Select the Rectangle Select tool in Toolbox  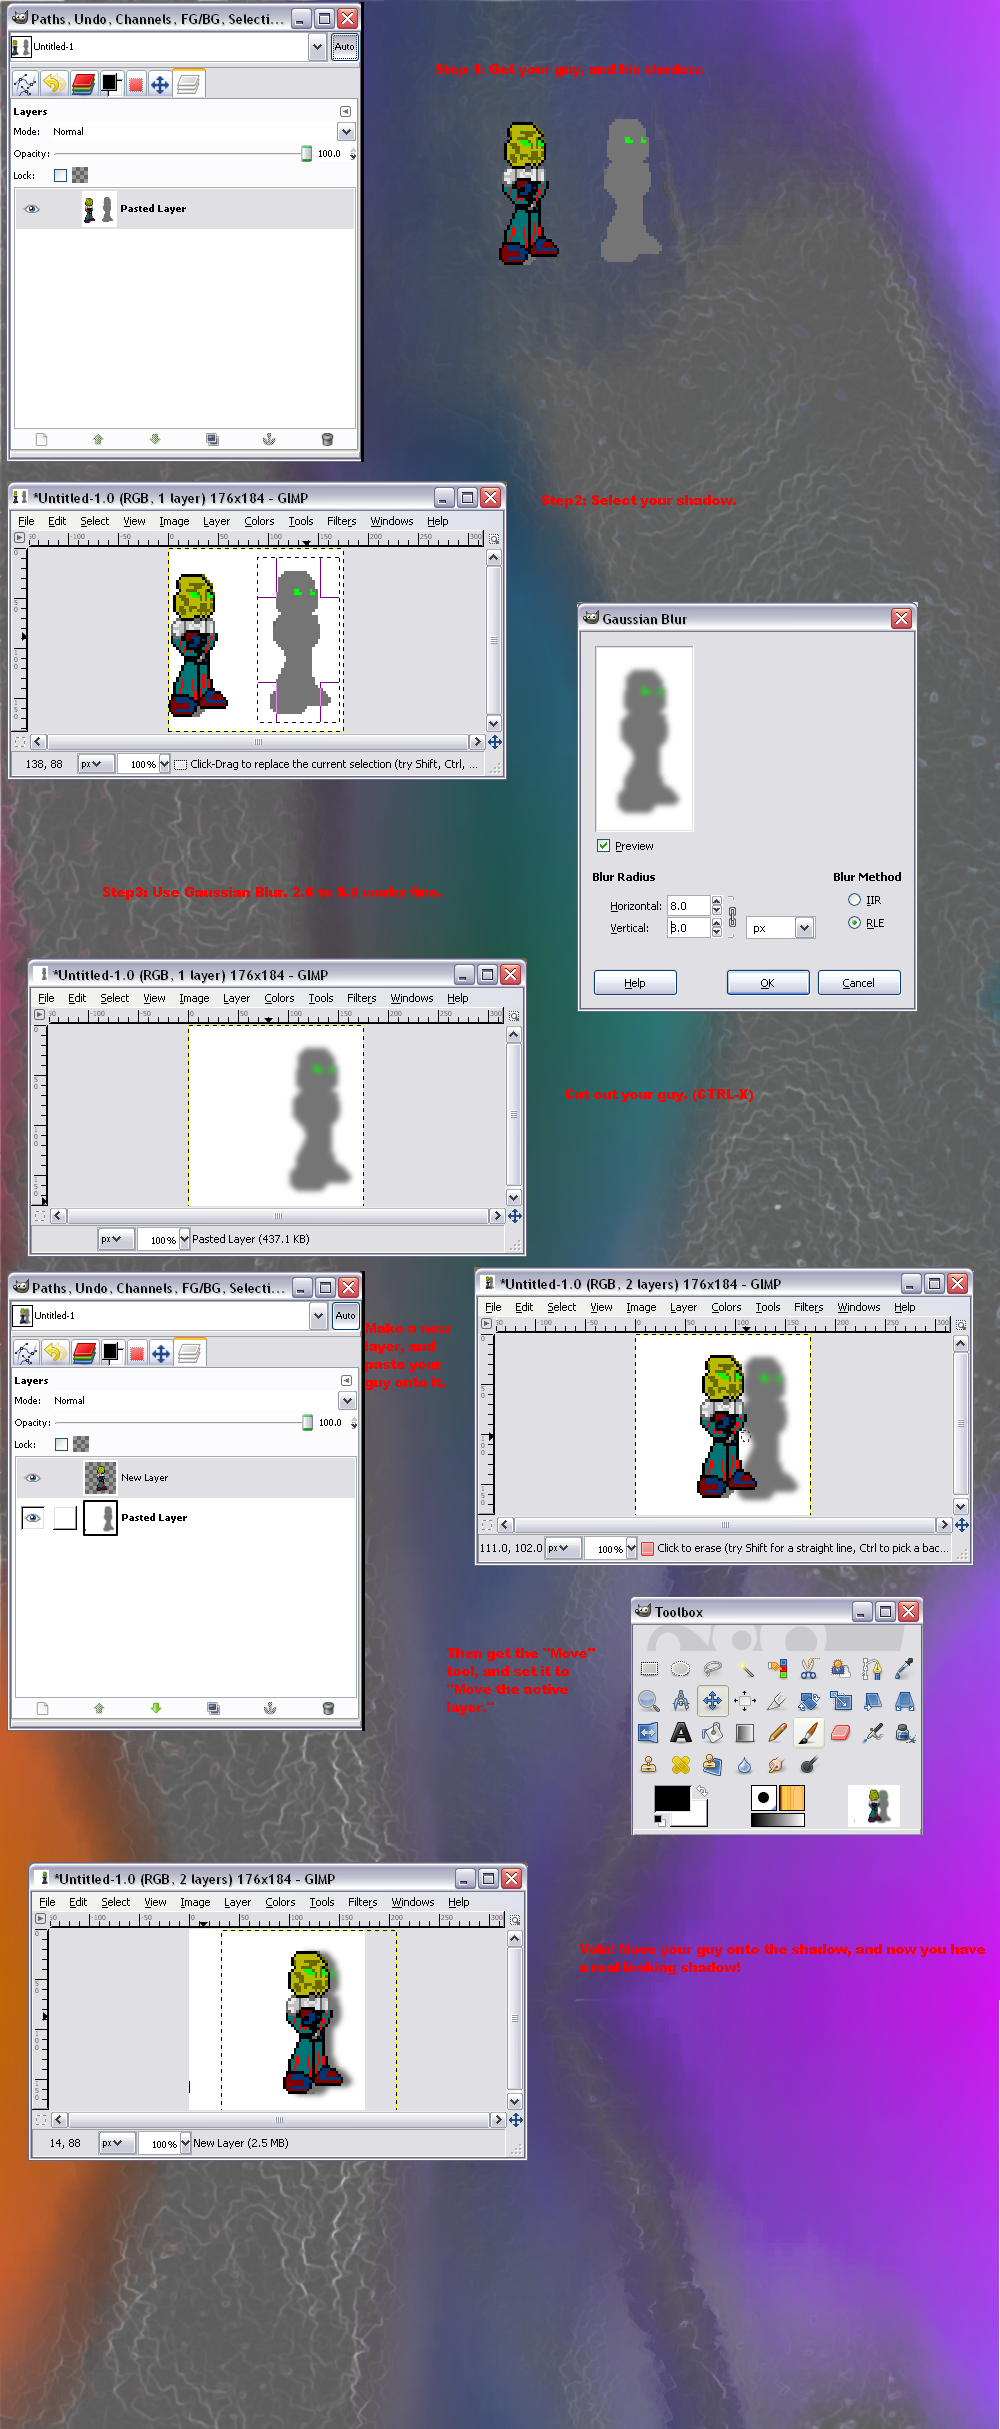649,1668
